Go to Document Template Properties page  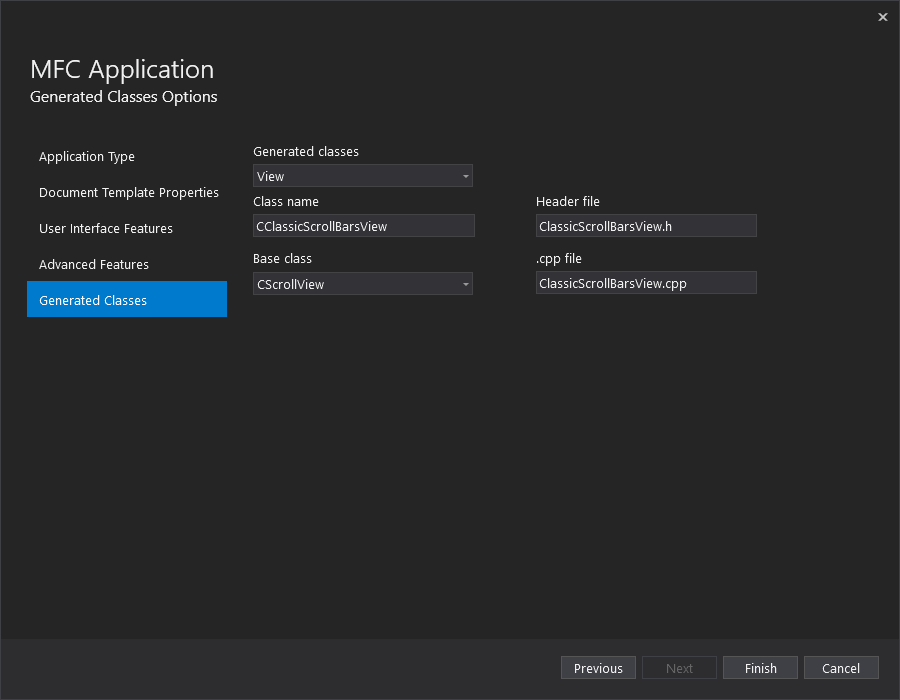click(x=129, y=192)
